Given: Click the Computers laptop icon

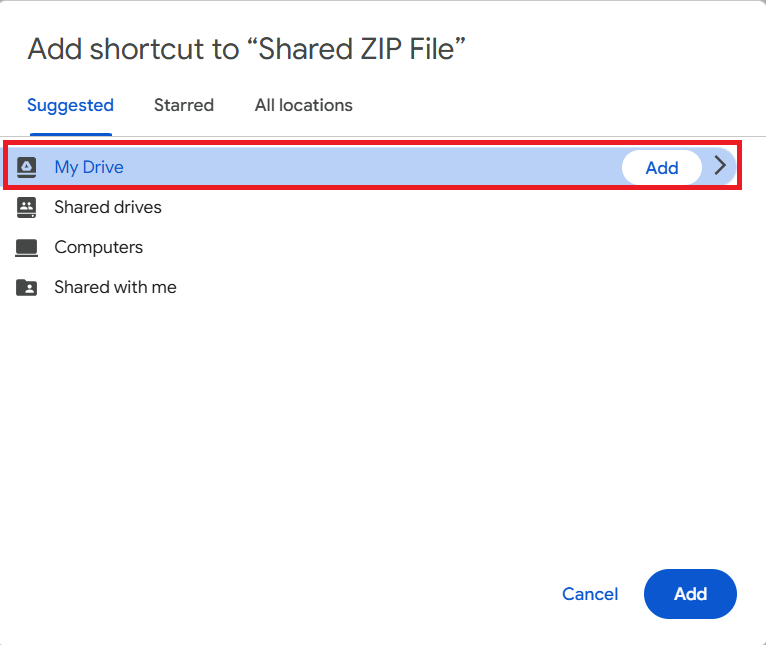Looking at the screenshot, I should pos(27,247).
